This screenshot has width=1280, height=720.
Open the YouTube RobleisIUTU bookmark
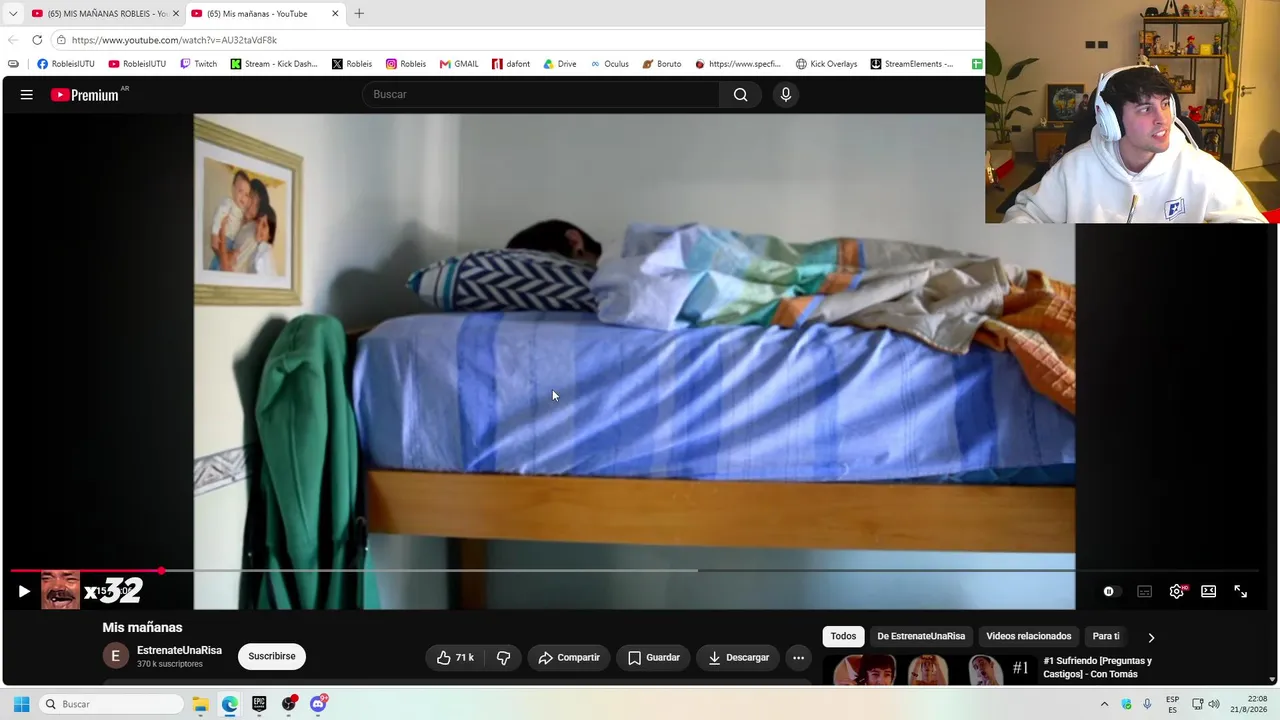(x=137, y=64)
